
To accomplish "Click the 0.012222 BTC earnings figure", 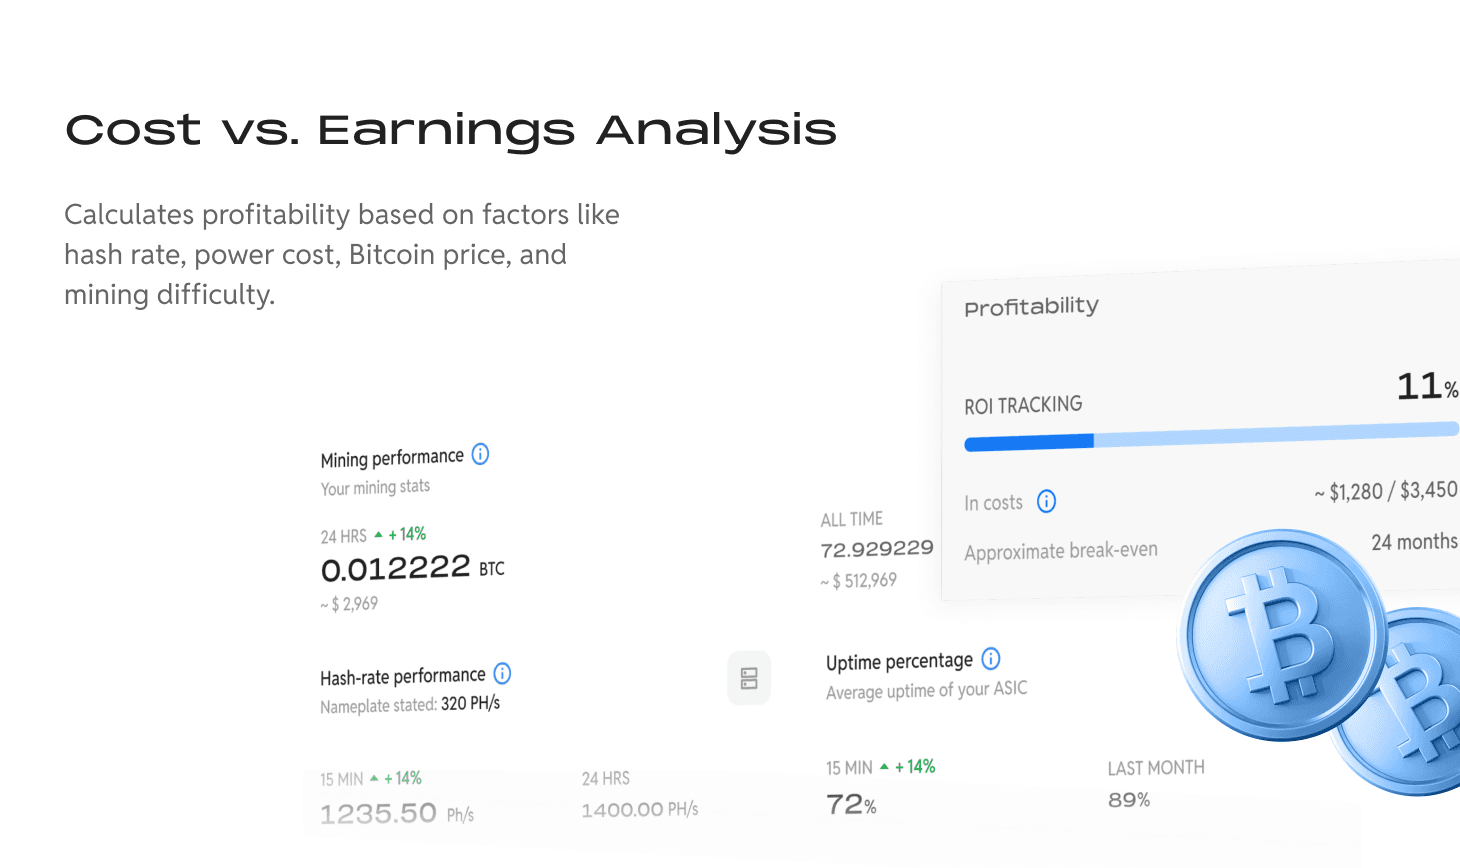I will [x=396, y=569].
